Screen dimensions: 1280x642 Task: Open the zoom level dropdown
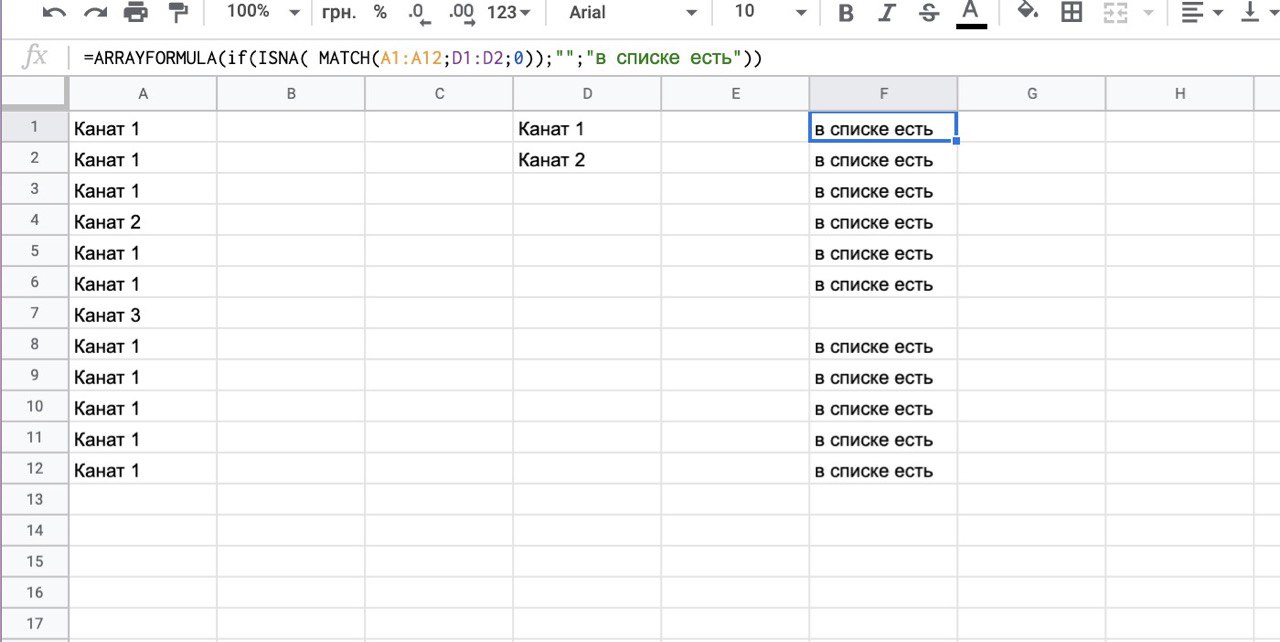[263, 13]
